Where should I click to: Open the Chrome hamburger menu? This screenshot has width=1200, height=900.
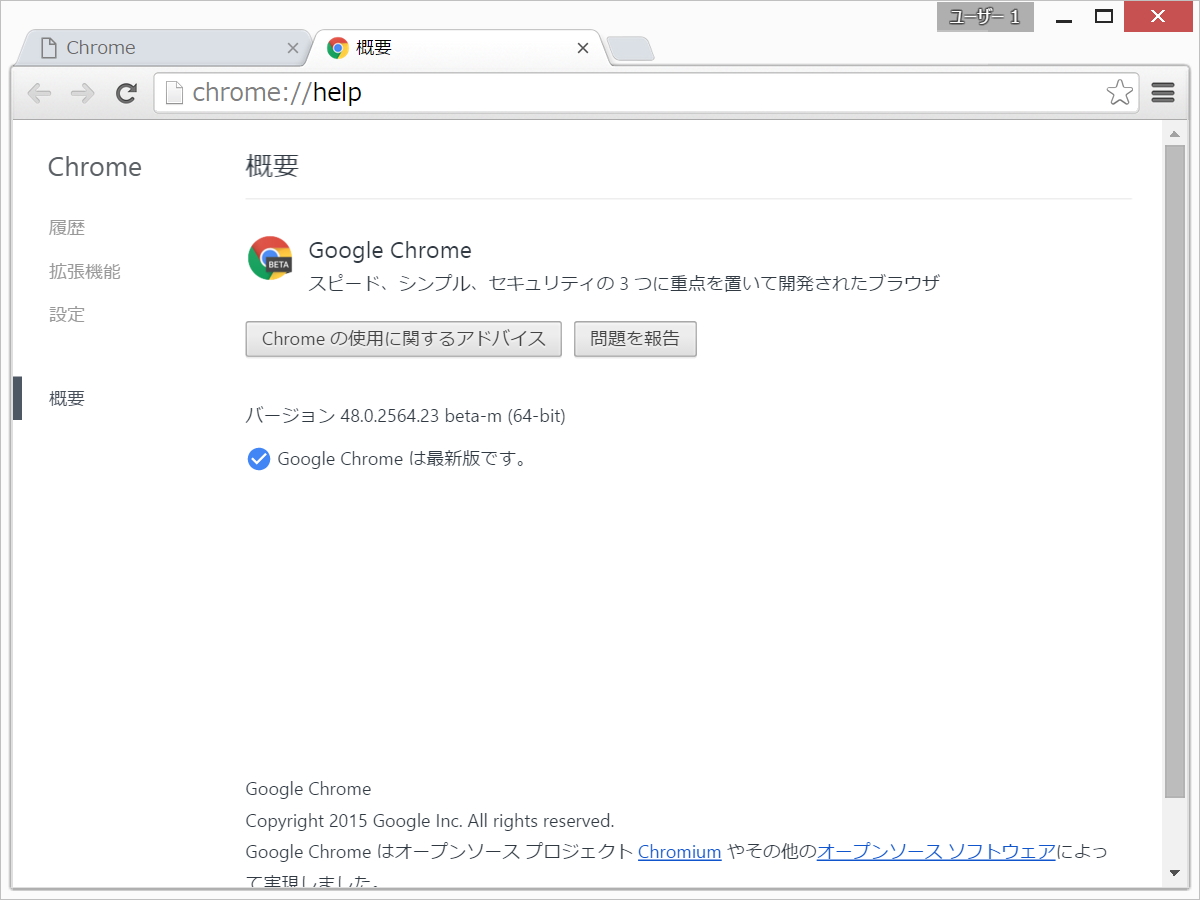coord(1162,92)
